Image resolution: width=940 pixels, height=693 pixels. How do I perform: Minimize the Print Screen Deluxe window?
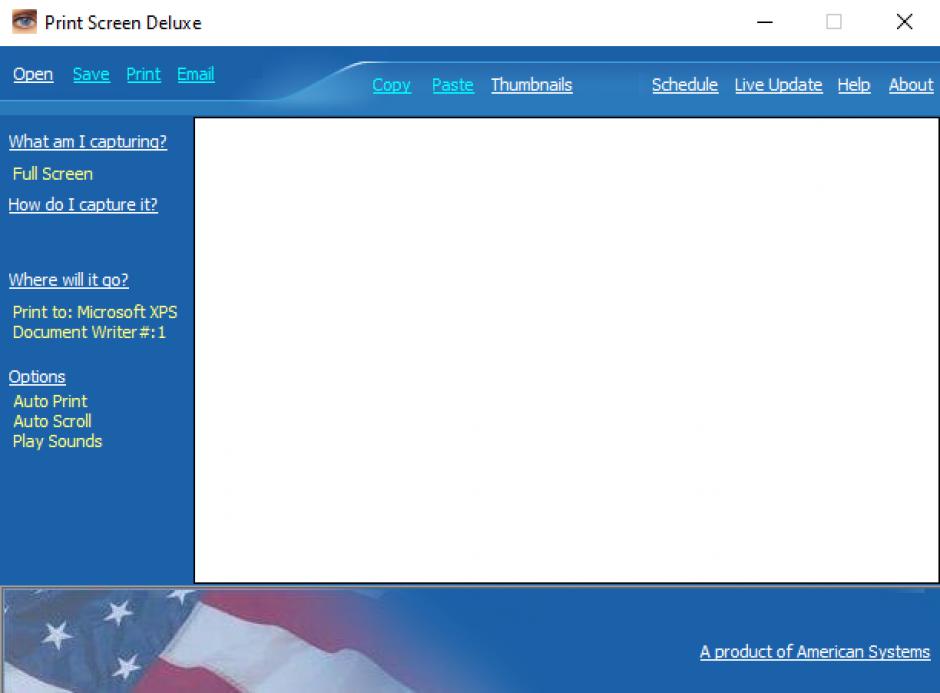tap(765, 22)
